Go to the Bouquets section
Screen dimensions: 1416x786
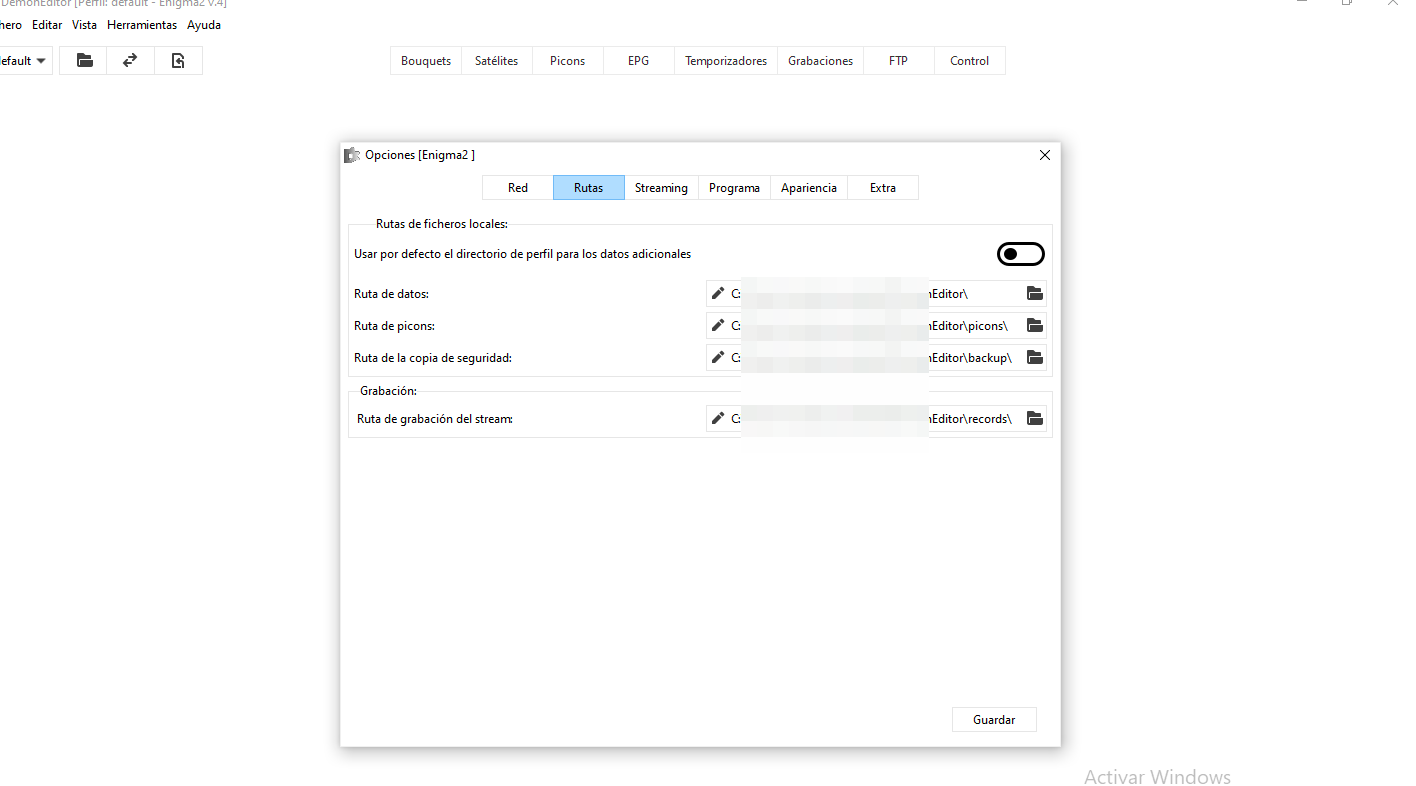point(426,61)
